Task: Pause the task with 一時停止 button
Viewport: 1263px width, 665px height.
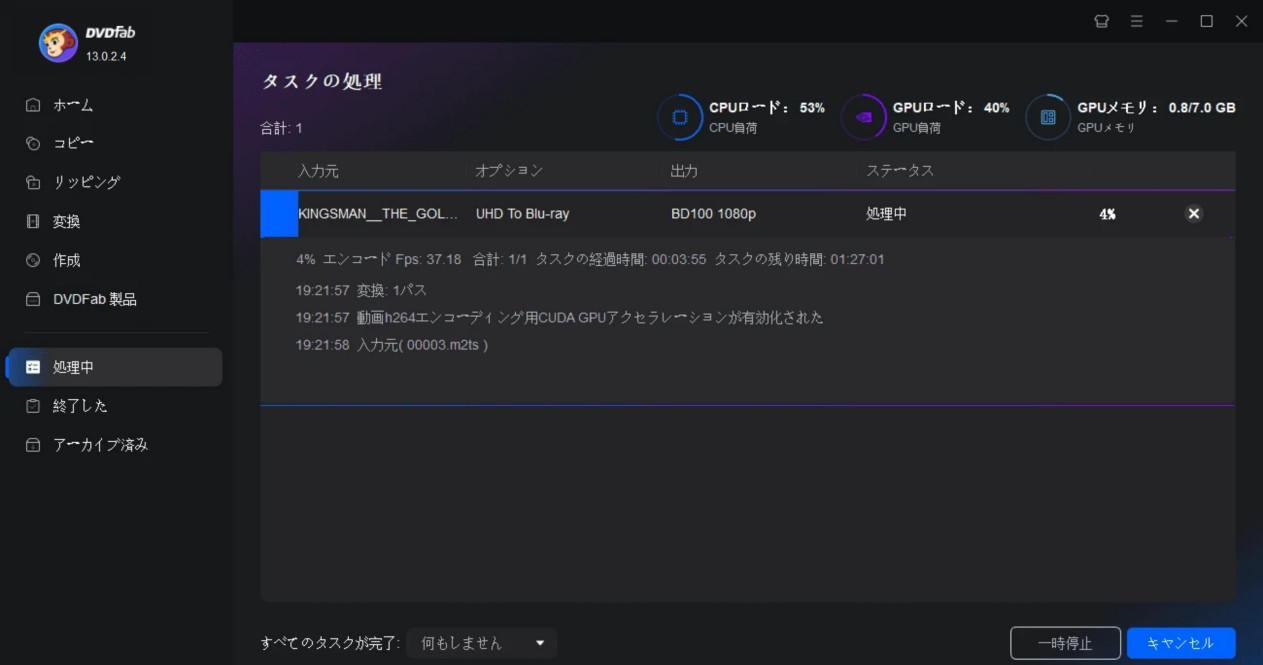Action: 1065,643
